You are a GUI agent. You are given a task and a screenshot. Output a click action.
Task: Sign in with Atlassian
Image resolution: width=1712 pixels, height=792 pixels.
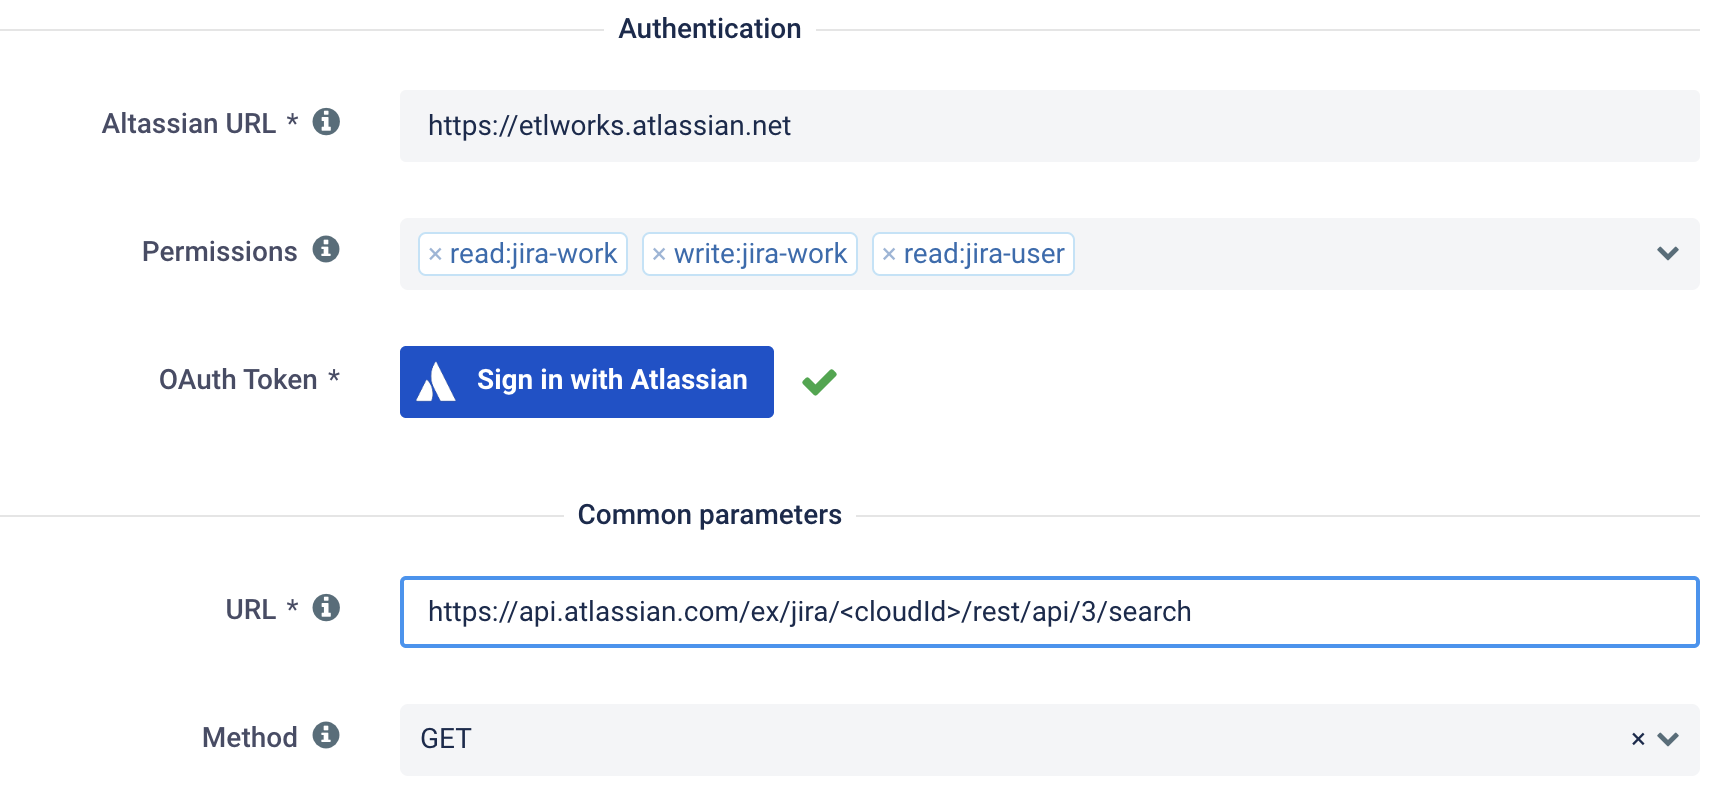point(587,382)
